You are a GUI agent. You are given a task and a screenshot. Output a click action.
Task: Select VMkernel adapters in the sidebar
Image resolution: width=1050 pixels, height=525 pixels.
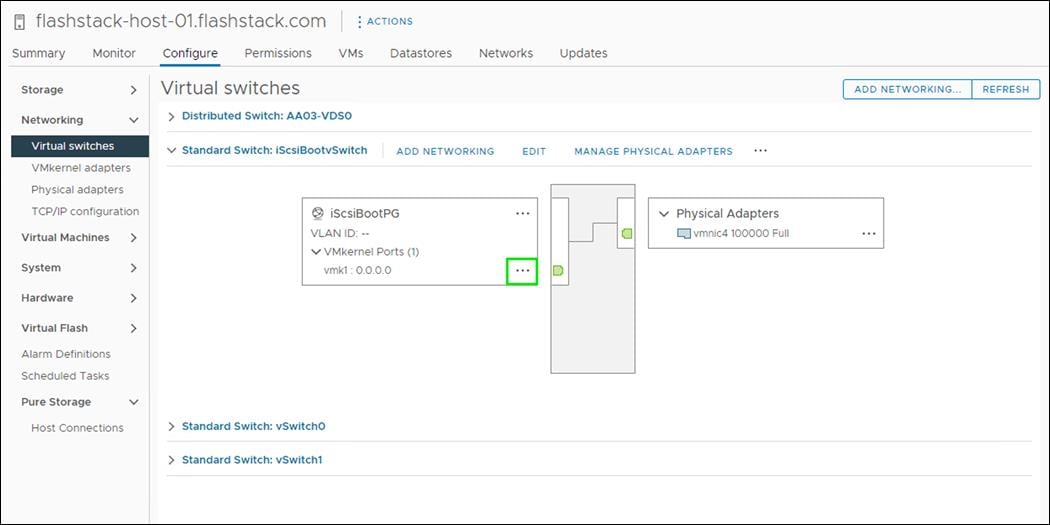[80, 168]
